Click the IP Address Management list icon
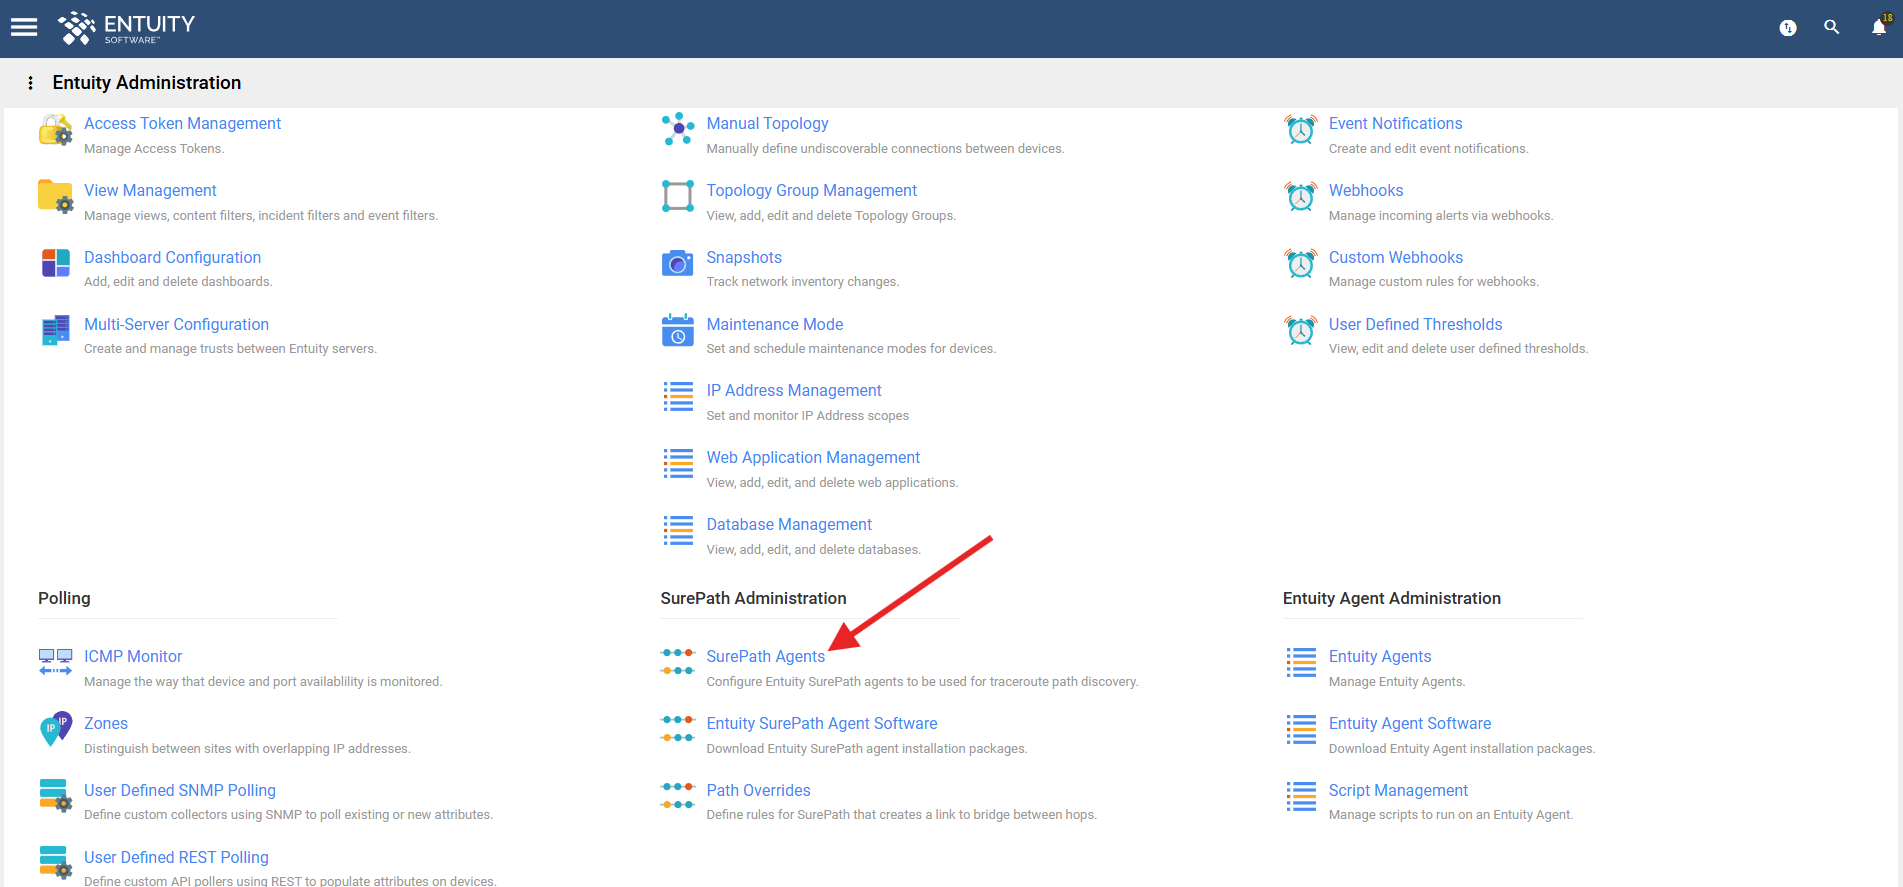Viewport: 1903px width, 887px height. 678,396
